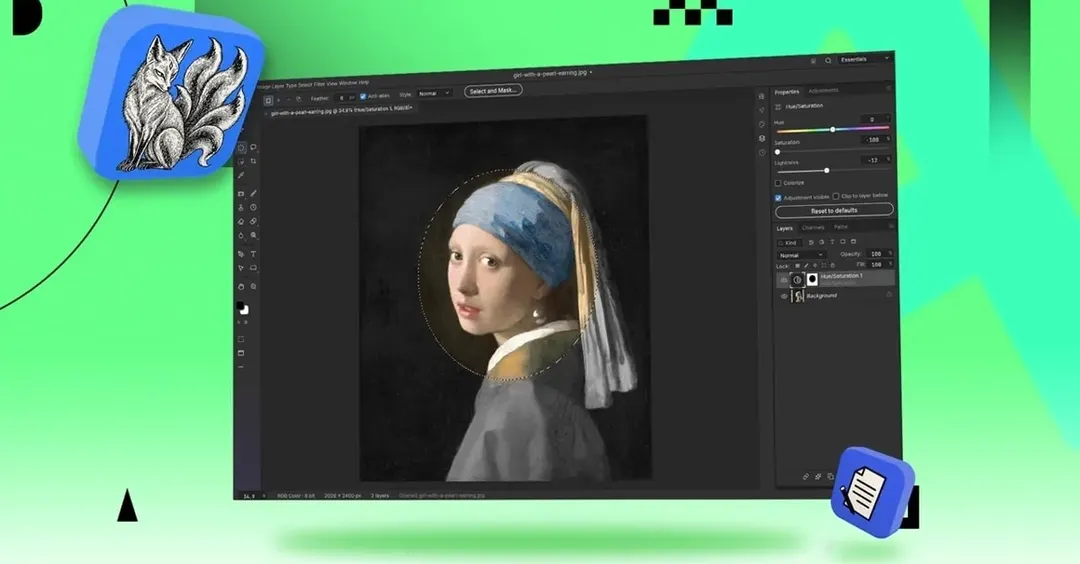Open the Help menu
The image size is (1080, 564).
364,82
